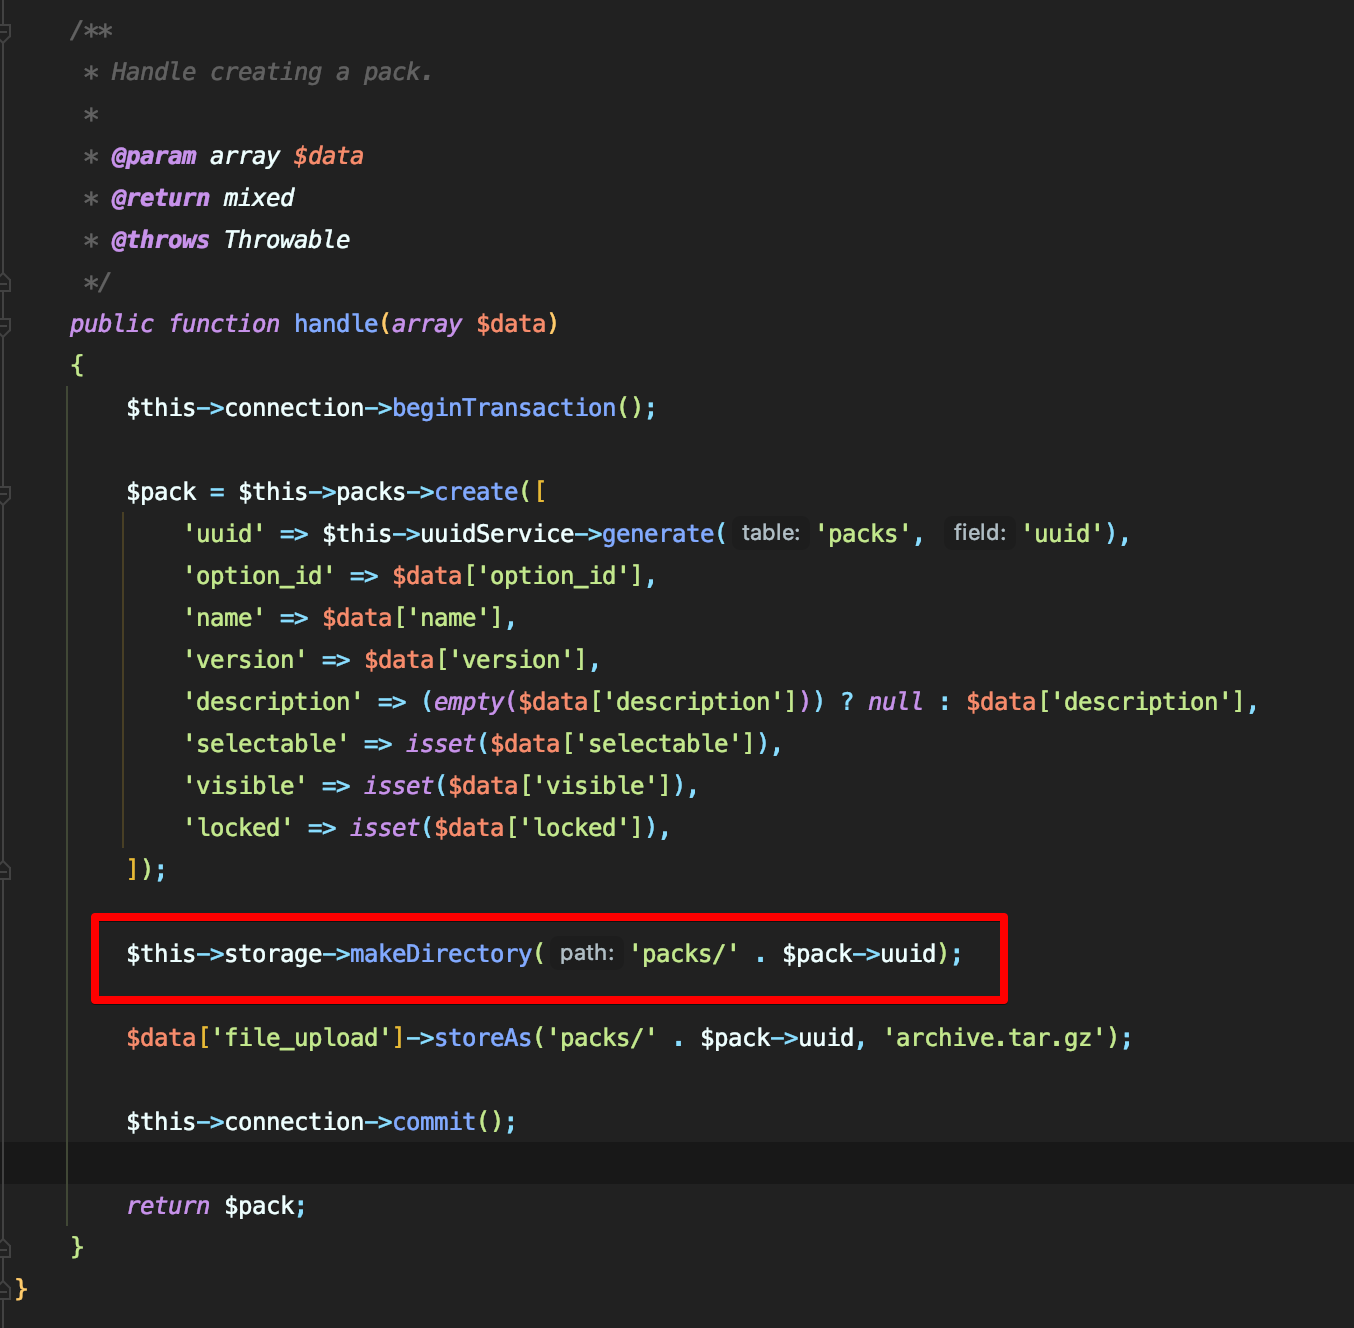Click the 'field:' parameter hint
Viewport: 1354px width, 1328px height.
(979, 533)
